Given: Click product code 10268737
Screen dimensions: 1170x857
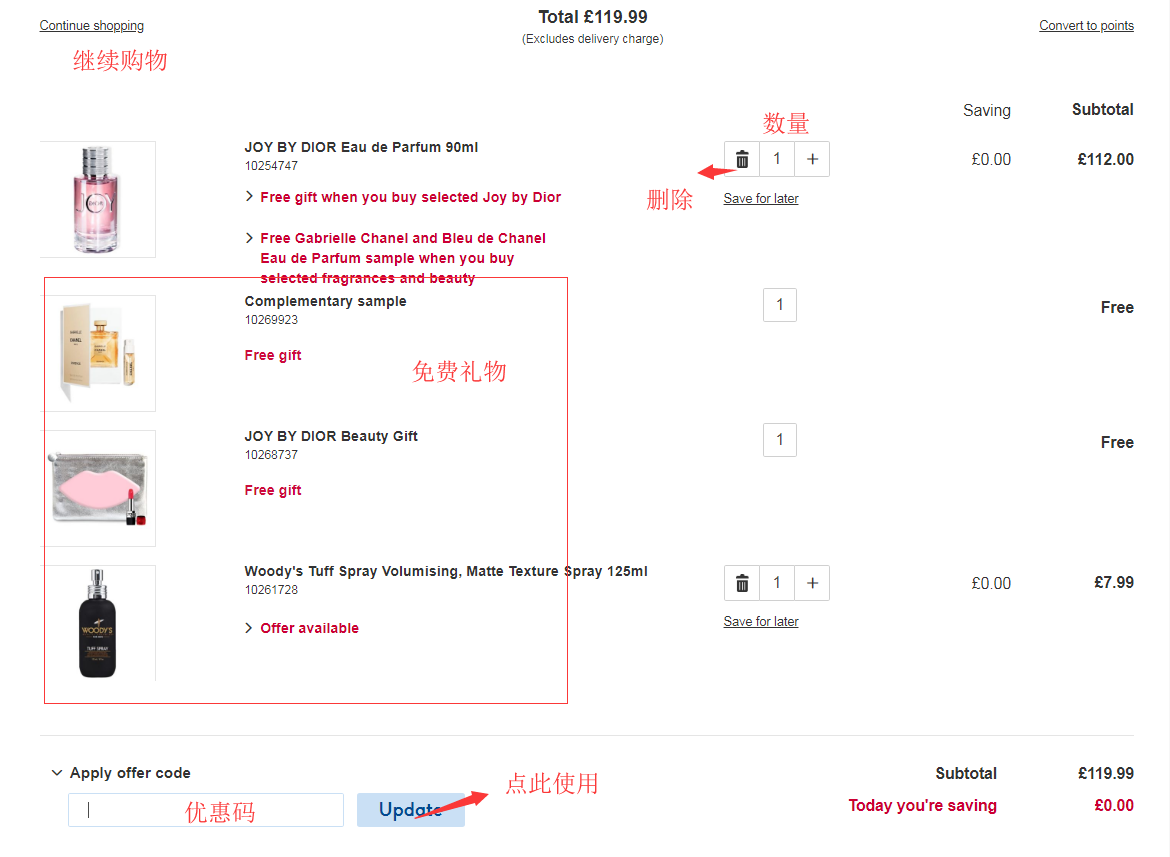Looking at the screenshot, I should [x=272, y=454].
